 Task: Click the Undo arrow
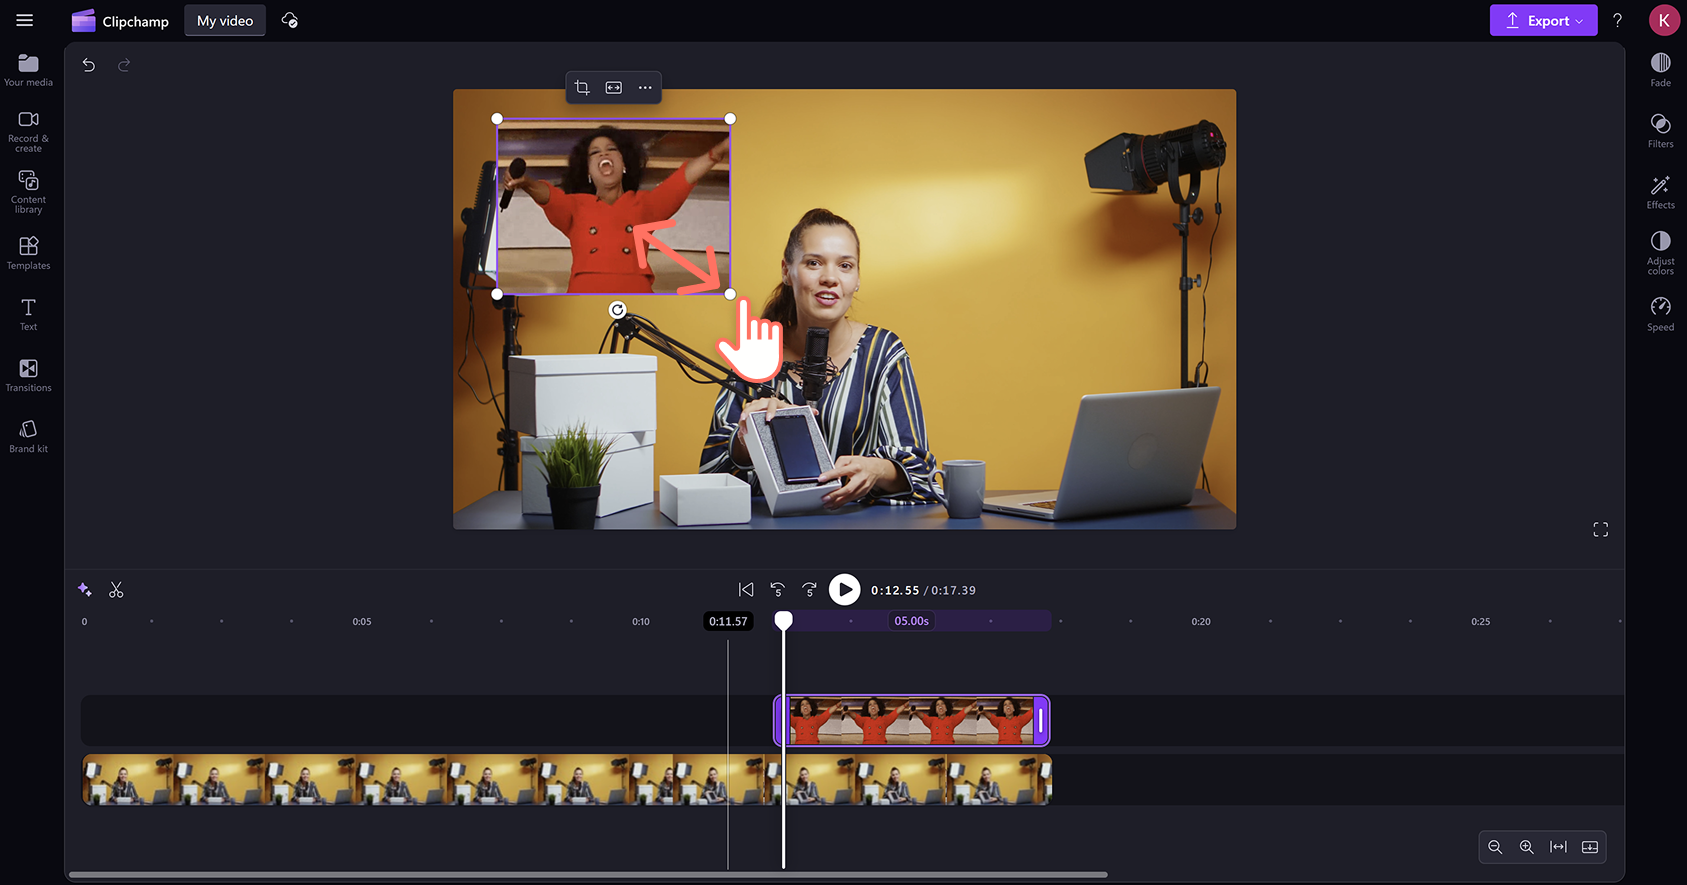[89, 65]
